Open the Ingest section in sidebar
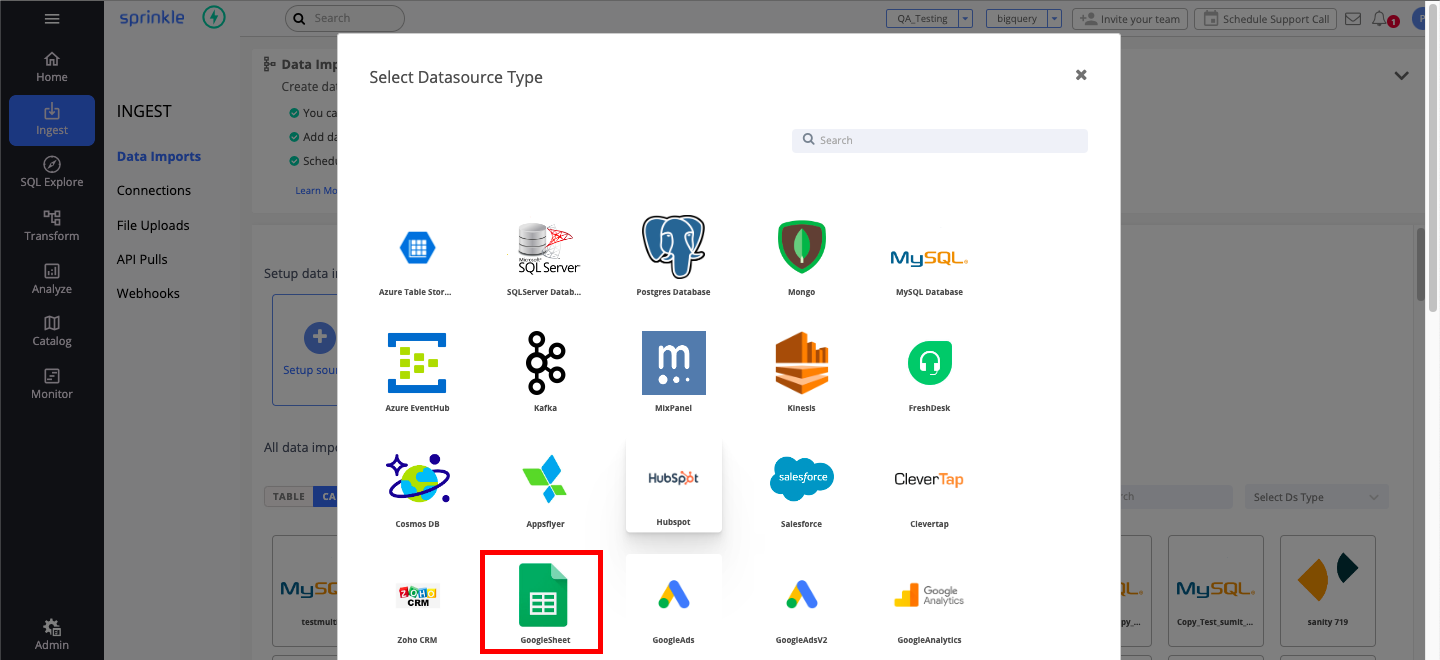The width and height of the screenshot is (1440, 660). click(52, 120)
